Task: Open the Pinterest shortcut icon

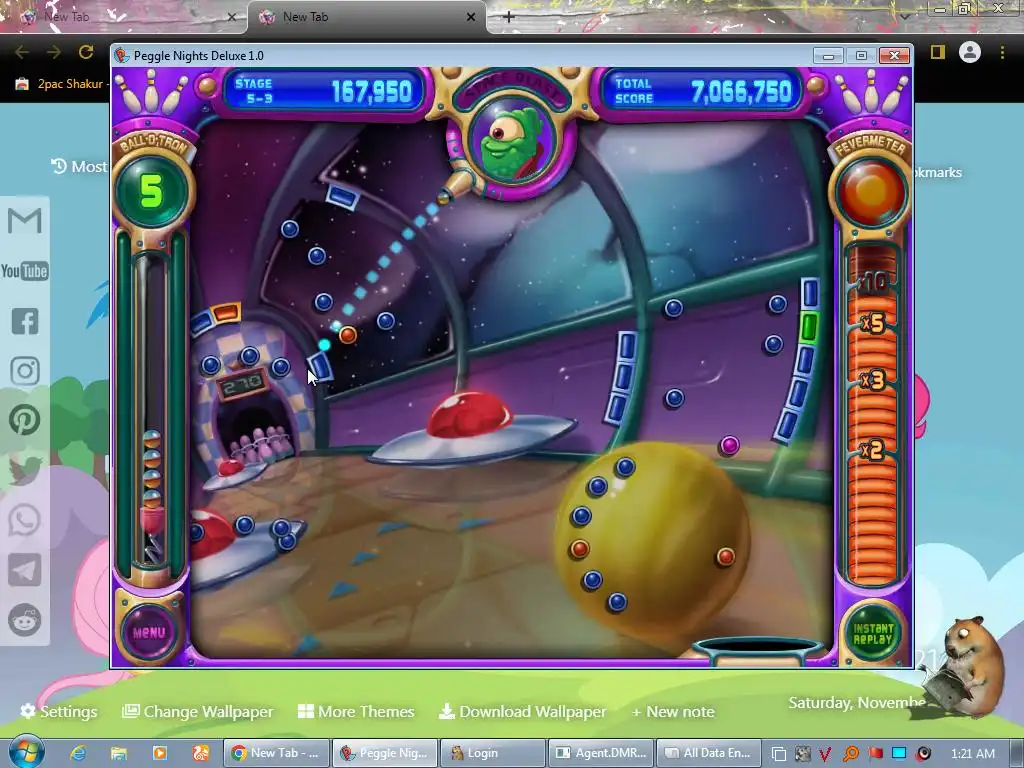Action: pos(25,420)
